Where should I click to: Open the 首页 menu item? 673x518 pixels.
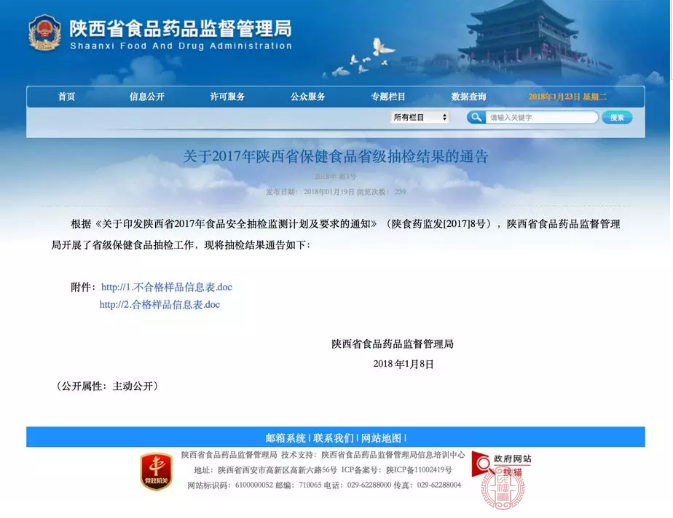67,97
